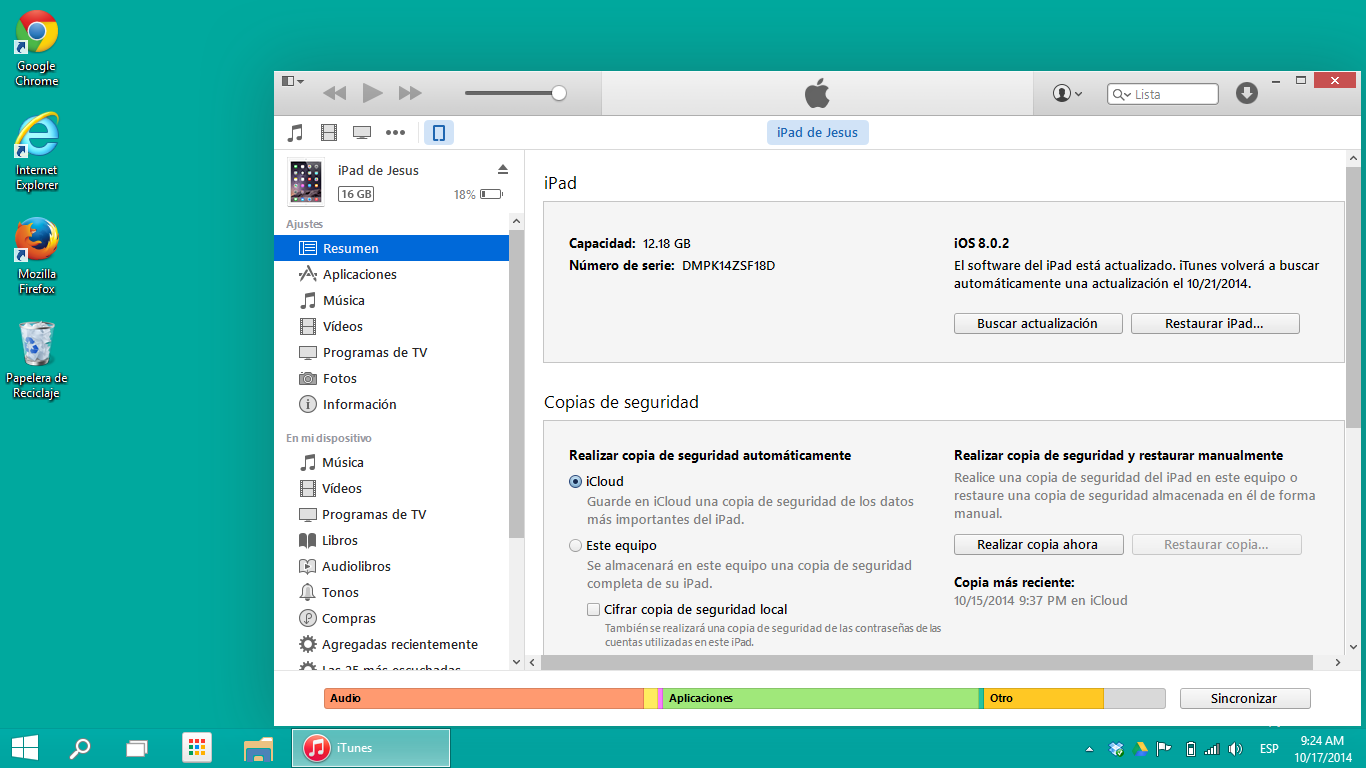Open the Movies library film icon
The width and height of the screenshot is (1366, 768).
pos(329,132)
